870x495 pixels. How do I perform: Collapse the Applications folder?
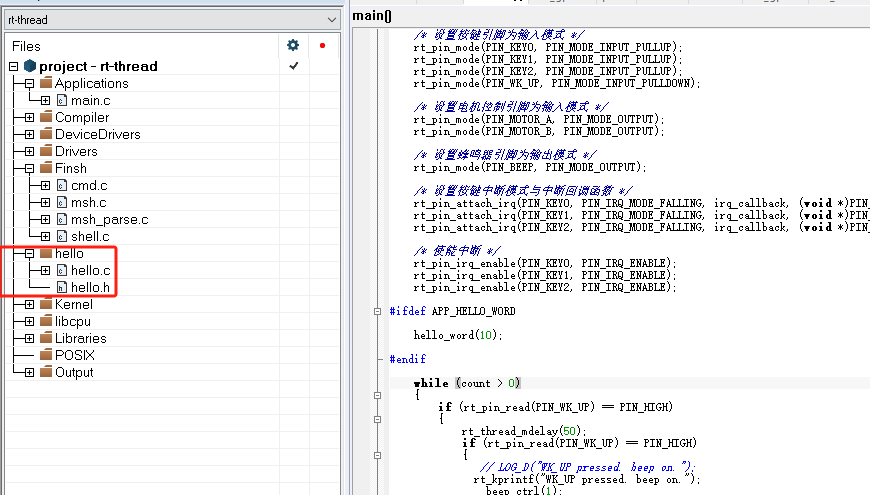click(29, 84)
